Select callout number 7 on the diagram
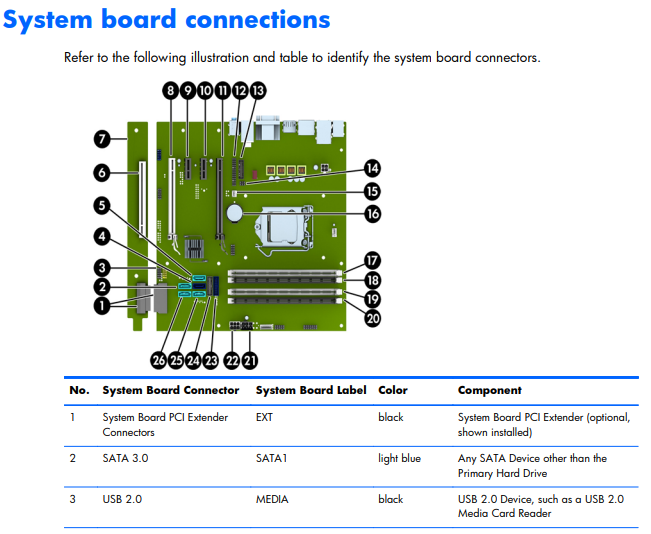Image resolution: width=651 pixels, height=534 pixels. click(102, 139)
